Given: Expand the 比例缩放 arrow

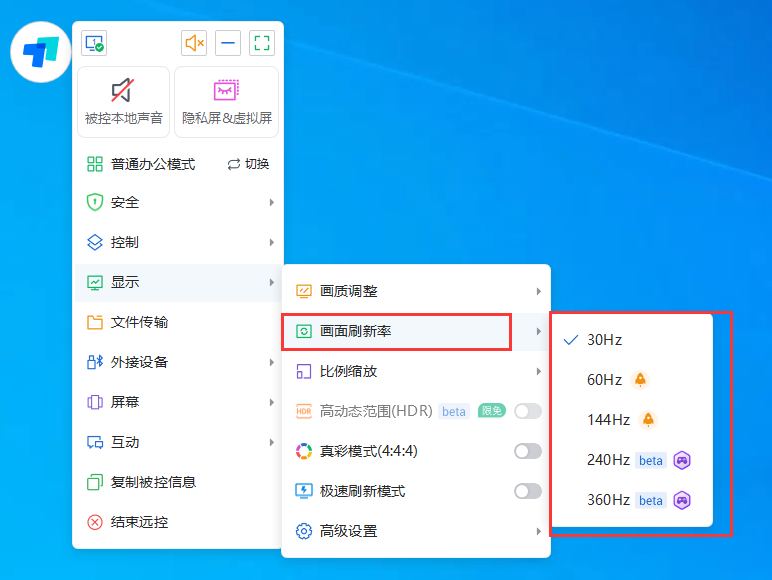Looking at the screenshot, I should (x=539, y=371).
